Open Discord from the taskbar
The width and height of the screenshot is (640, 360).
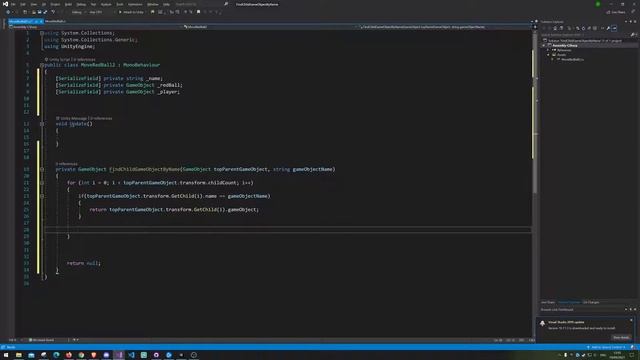(107, 355)
